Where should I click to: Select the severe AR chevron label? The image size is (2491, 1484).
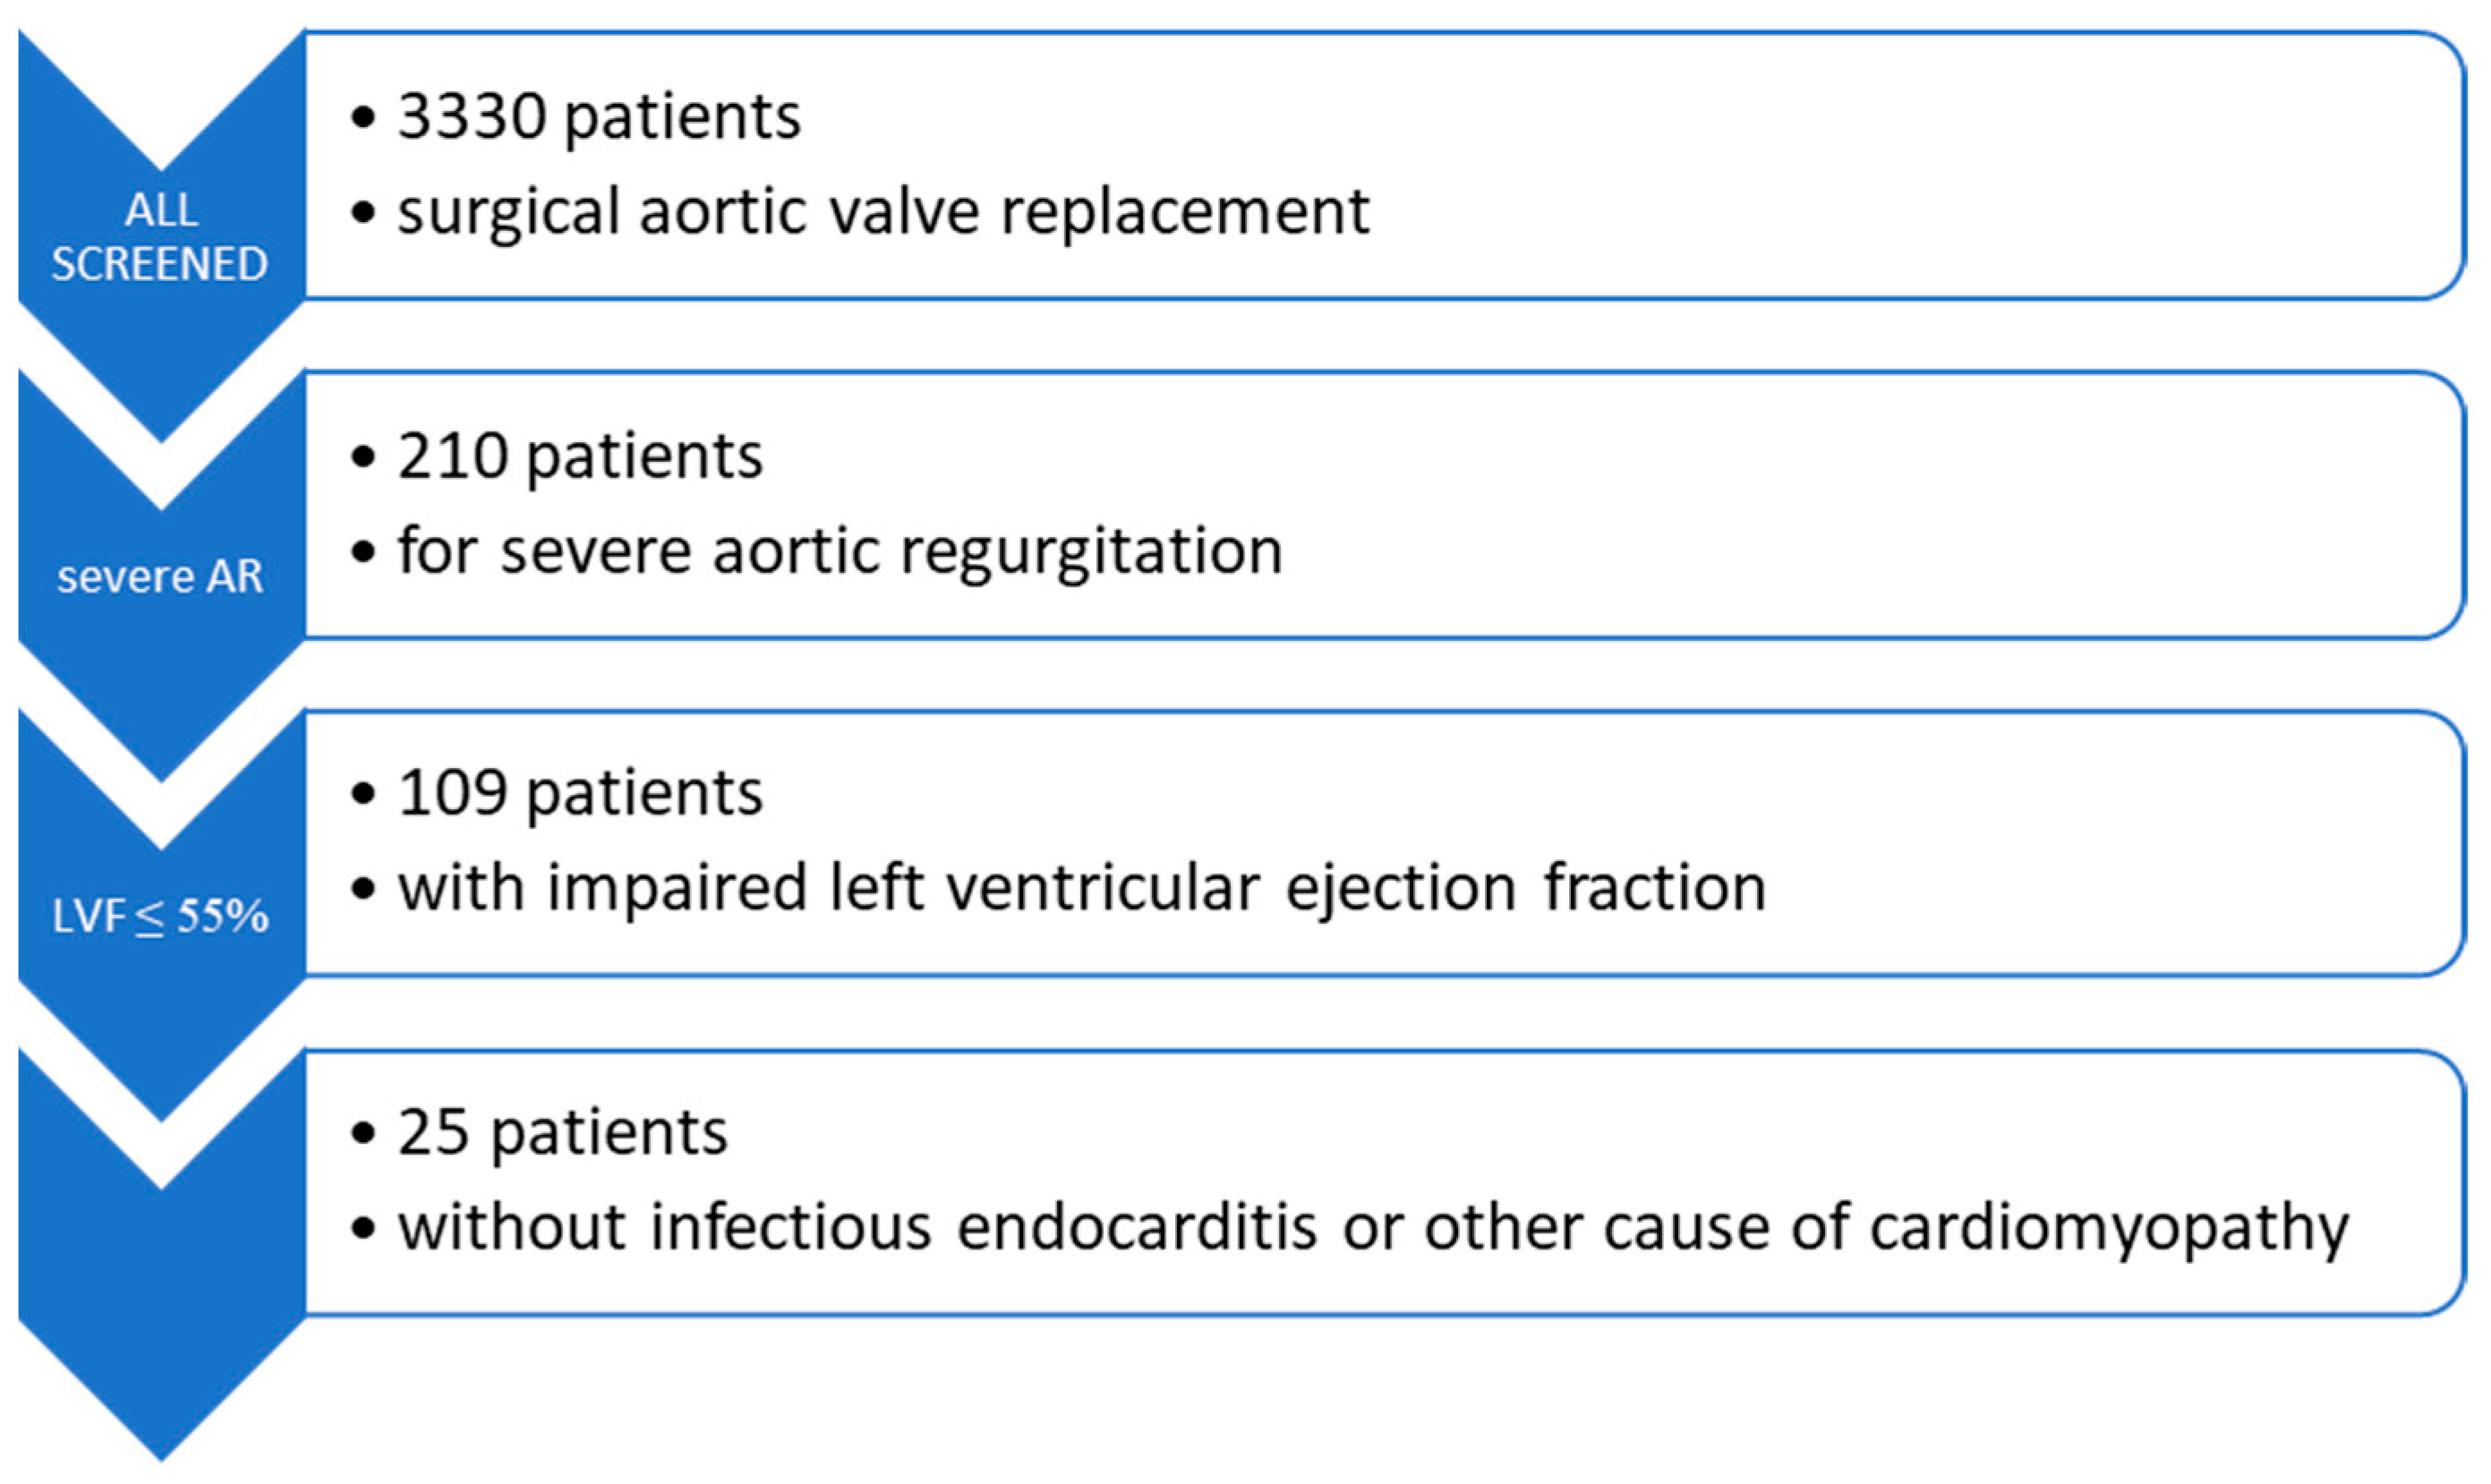(x=160, y=577)
